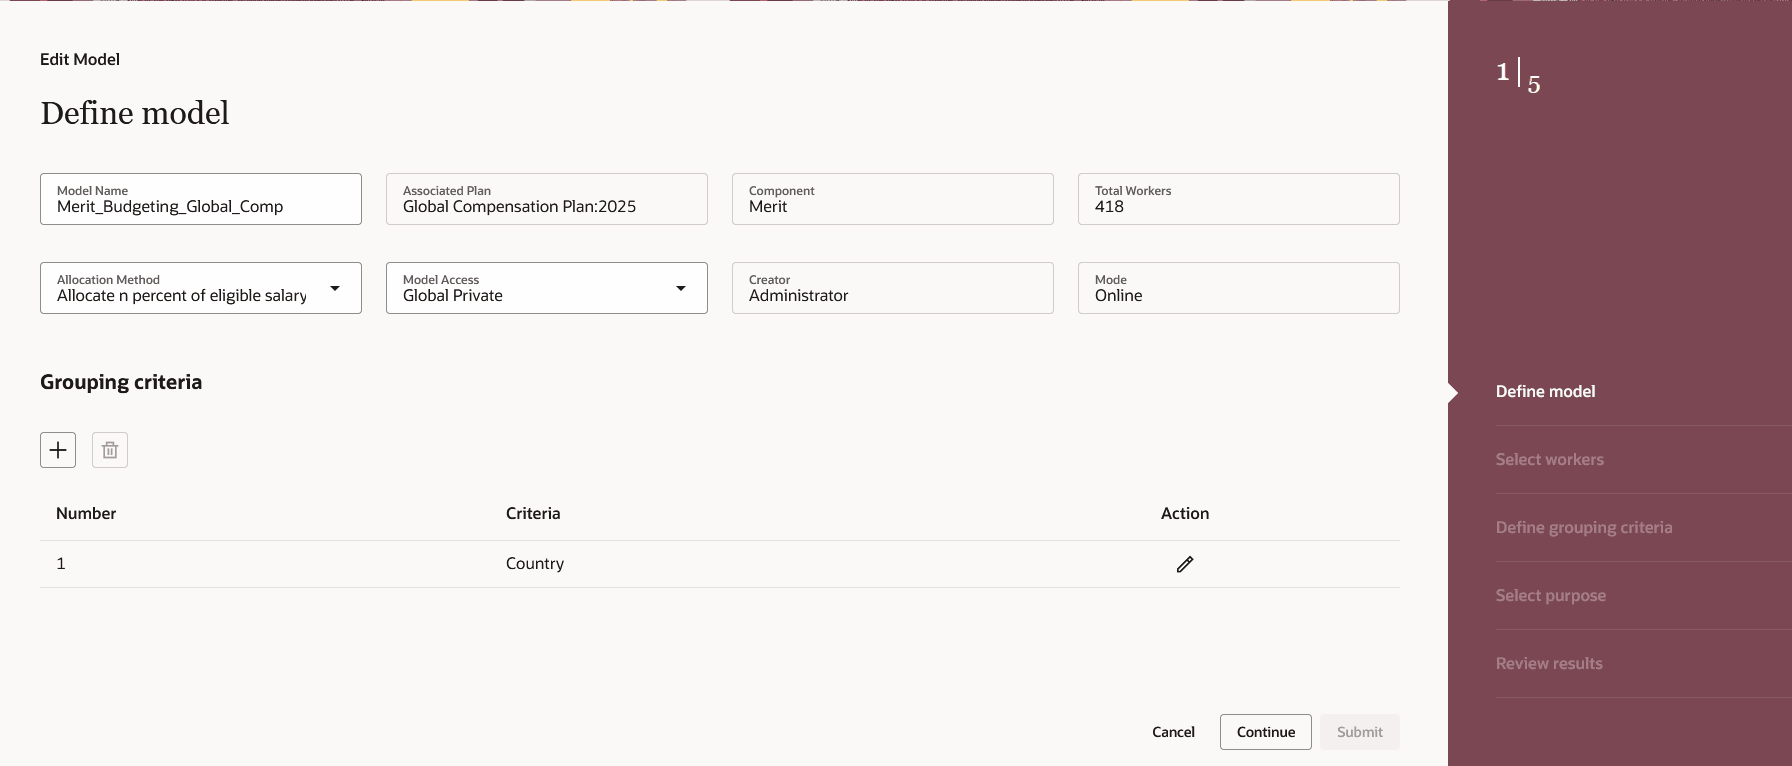Select the Country row in criteria table
Screen dimensions: 1792x766
pyautogui.click(x=535, y=564)
